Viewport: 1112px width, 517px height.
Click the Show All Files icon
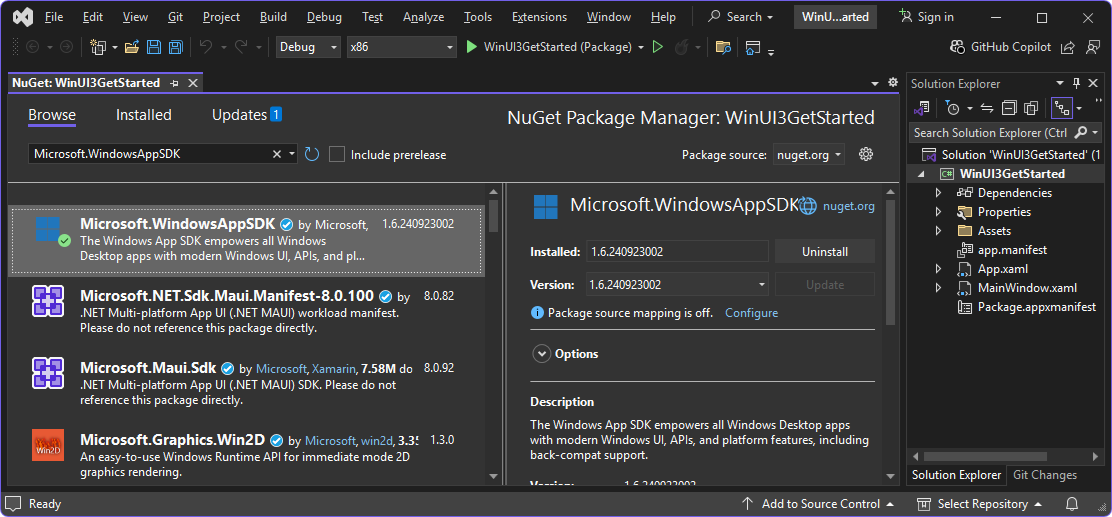[x=1031, y=109]
